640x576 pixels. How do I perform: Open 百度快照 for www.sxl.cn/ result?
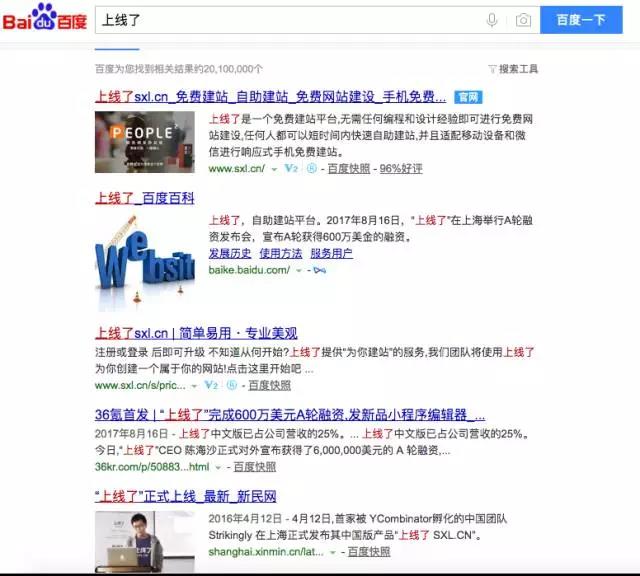[x=349, y=168]
